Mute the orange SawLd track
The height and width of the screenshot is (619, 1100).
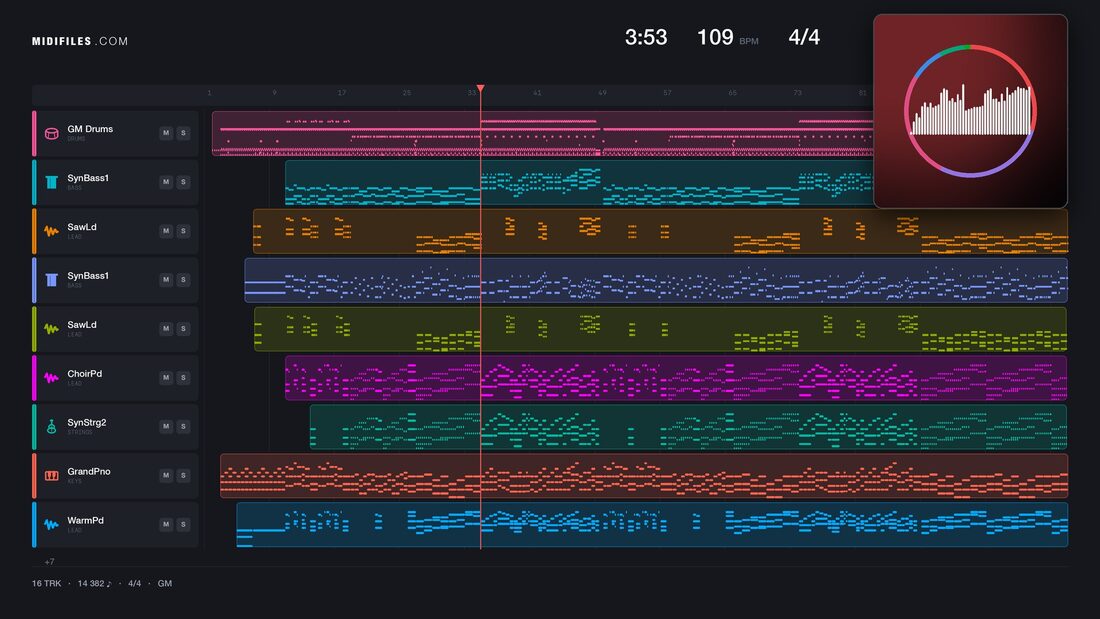(166, 231)
